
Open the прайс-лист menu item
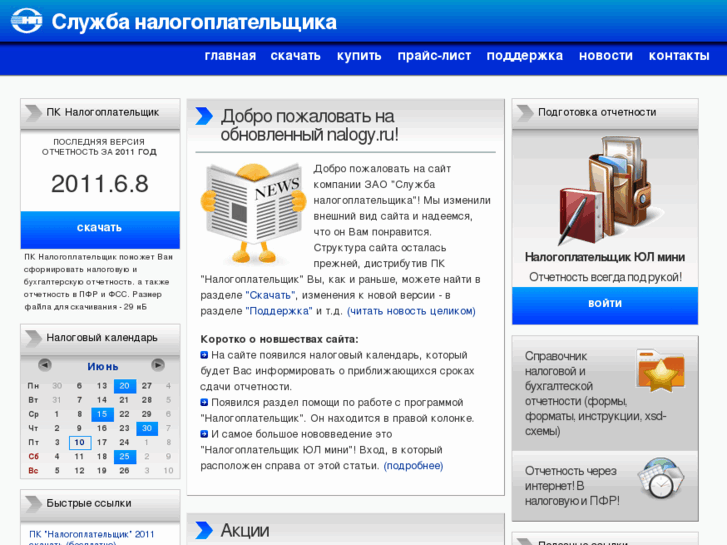pos(434,56)
